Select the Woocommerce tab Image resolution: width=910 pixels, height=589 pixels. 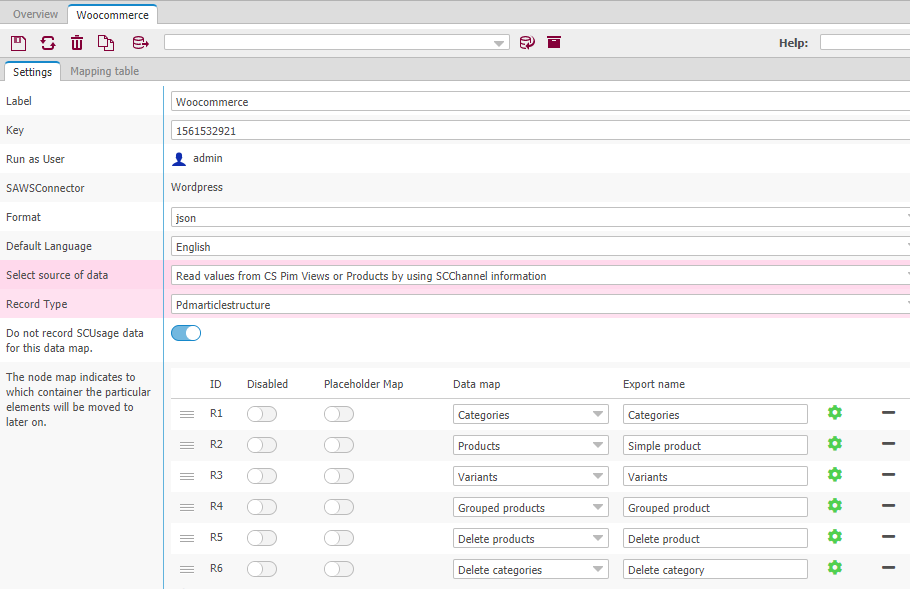click(x=112, y=15)
